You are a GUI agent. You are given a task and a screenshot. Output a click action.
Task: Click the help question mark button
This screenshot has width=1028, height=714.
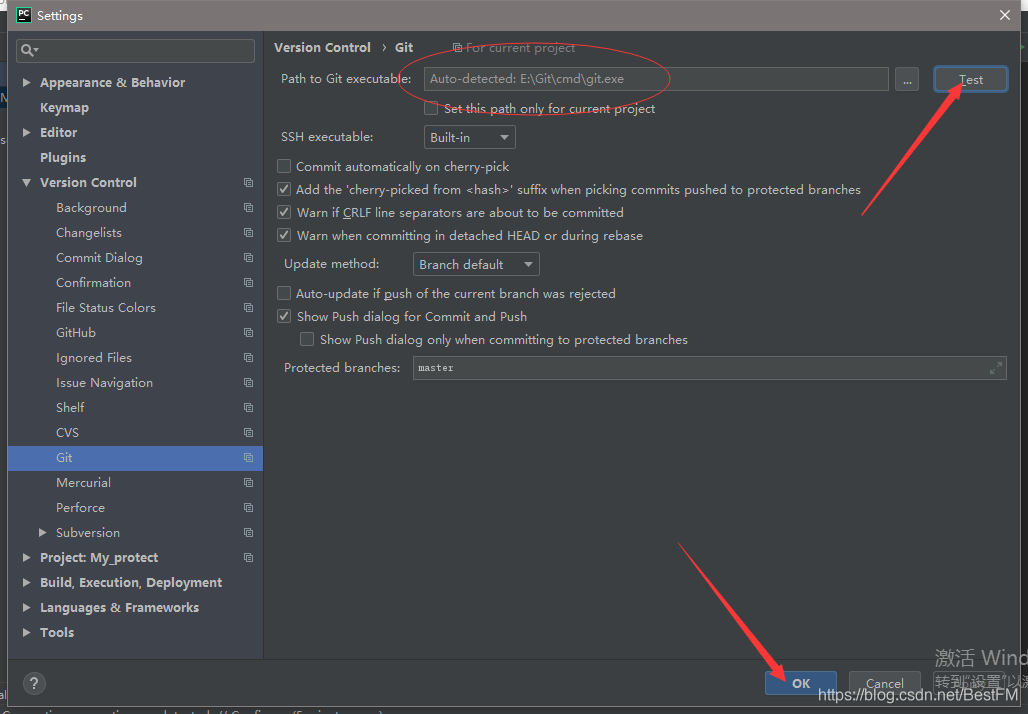click(34, 684)
